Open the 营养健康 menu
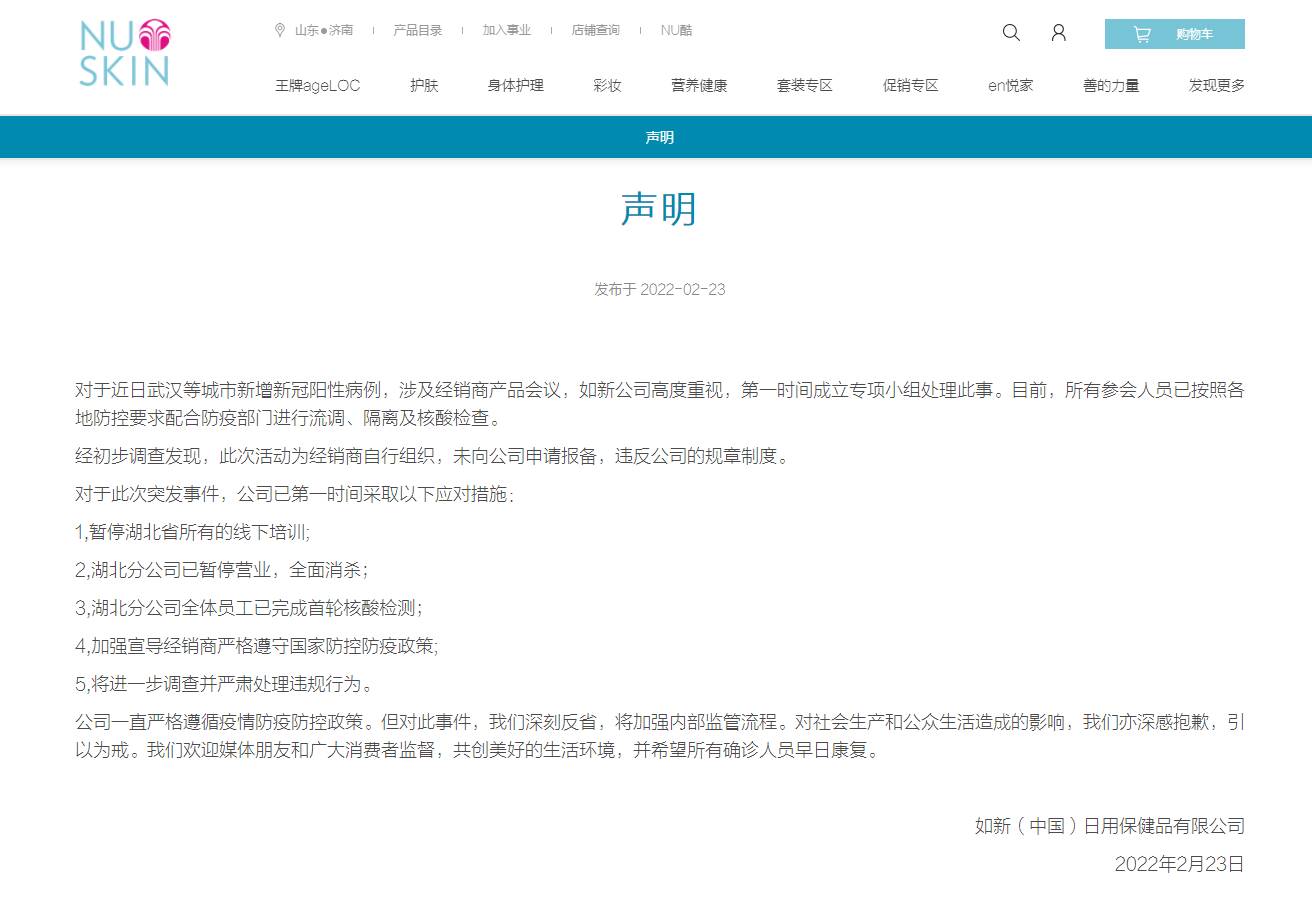The height and width of the screenshot is (899, 1312). pyautogui.click(x=699, y=86)
